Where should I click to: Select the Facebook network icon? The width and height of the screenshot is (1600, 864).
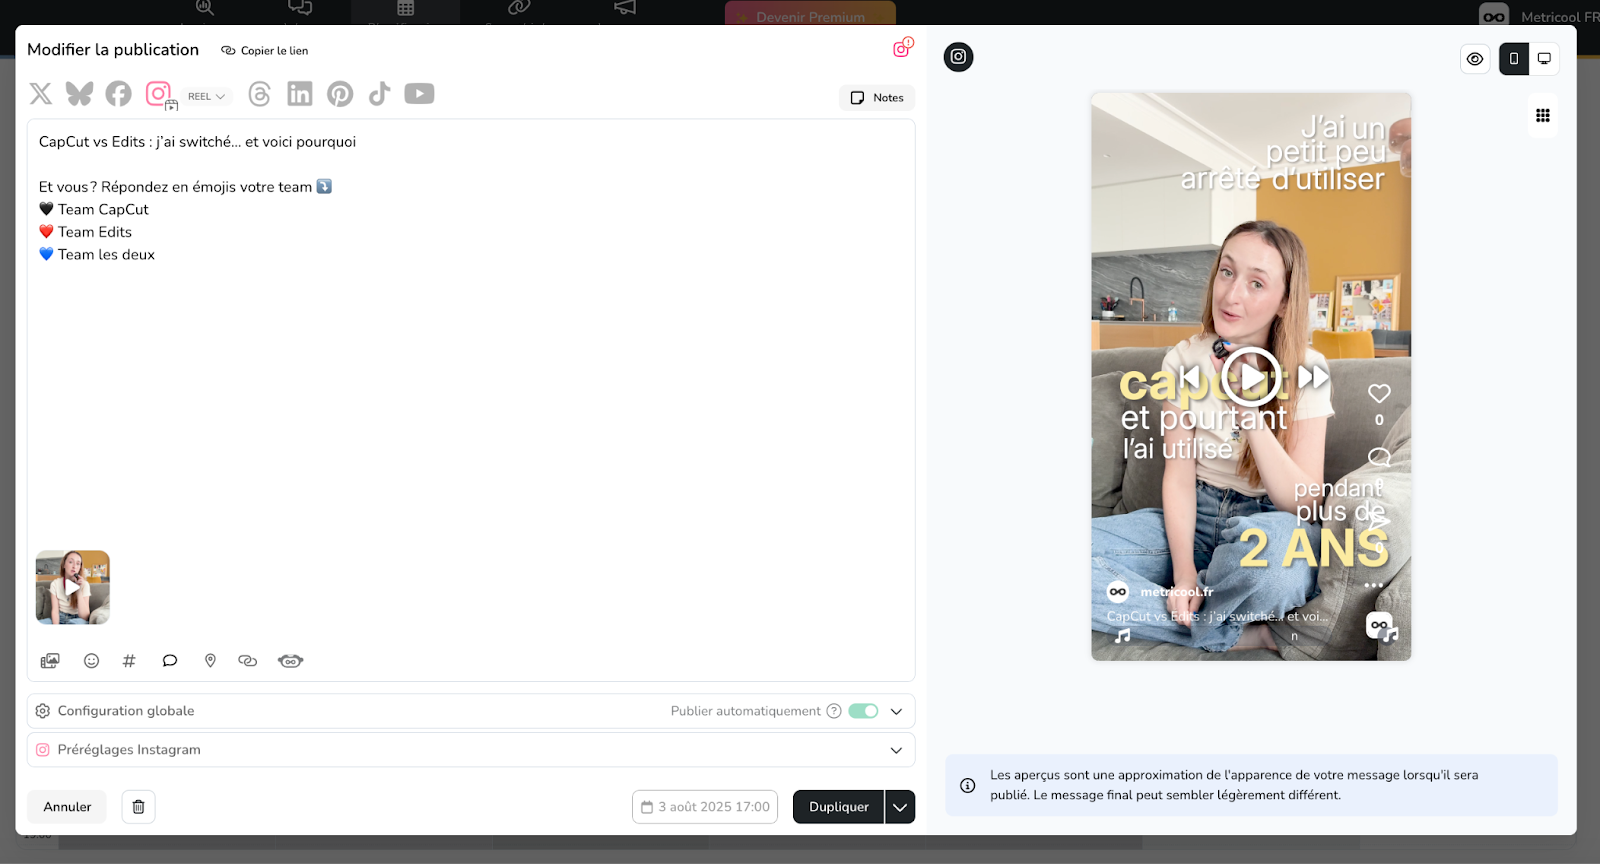point(119,94)
